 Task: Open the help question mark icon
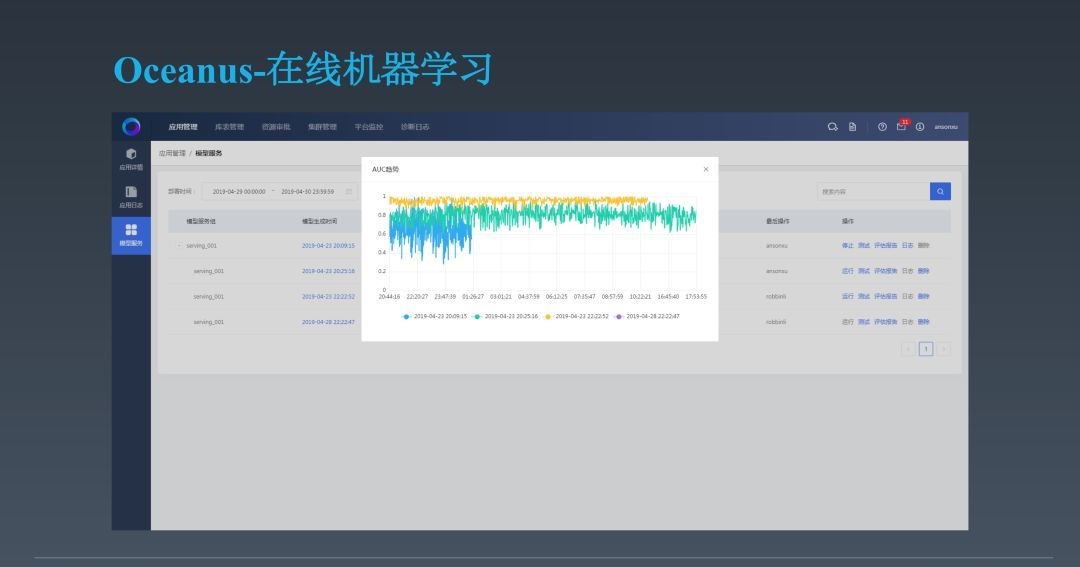(x=882, y=127)
